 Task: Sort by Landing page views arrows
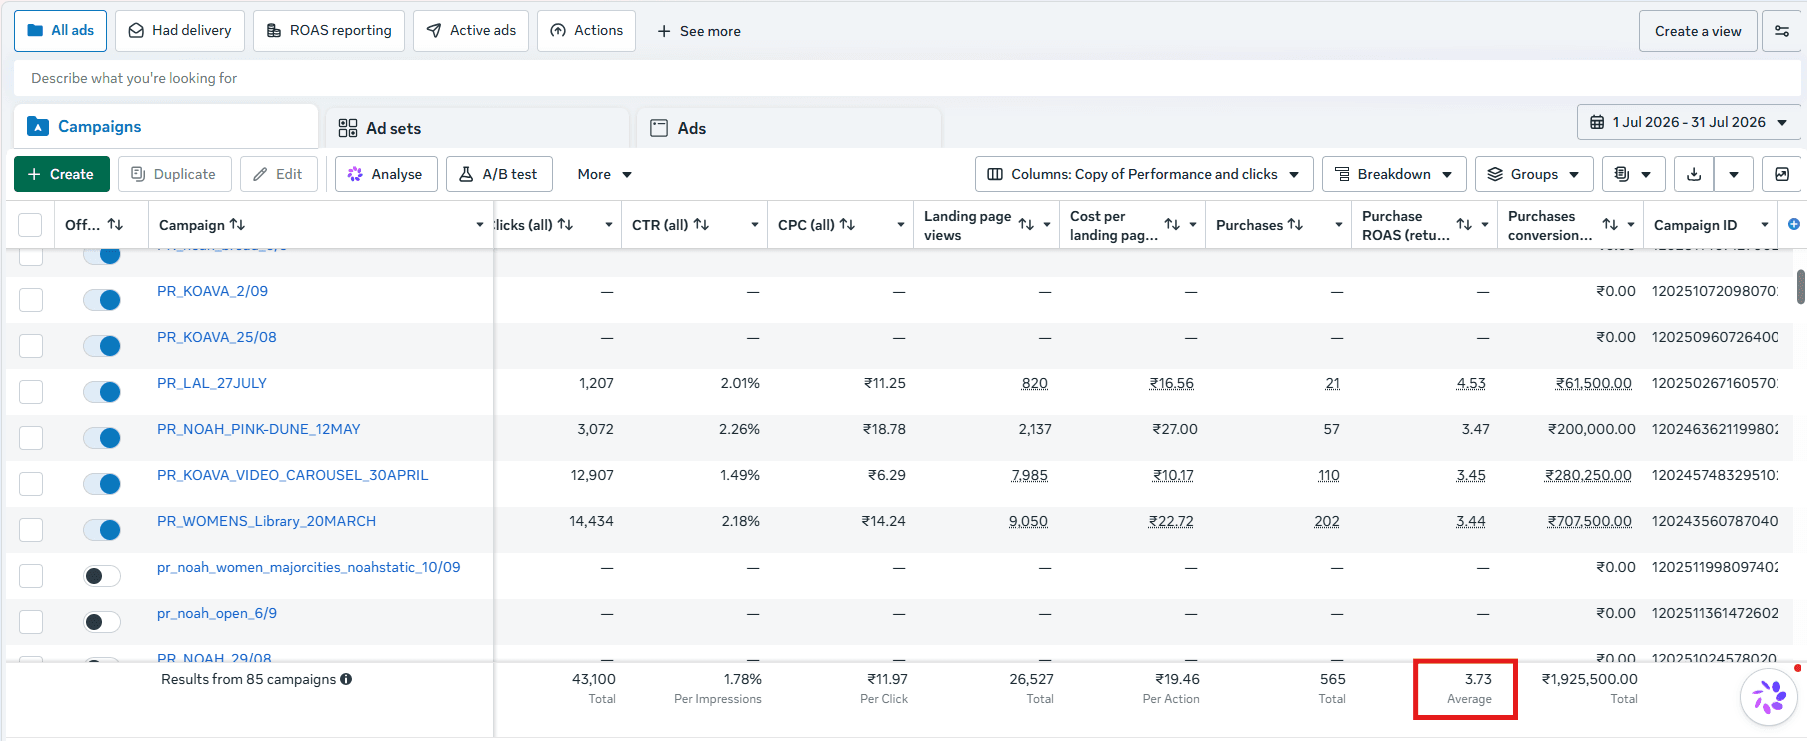(x=1026, y=225)
